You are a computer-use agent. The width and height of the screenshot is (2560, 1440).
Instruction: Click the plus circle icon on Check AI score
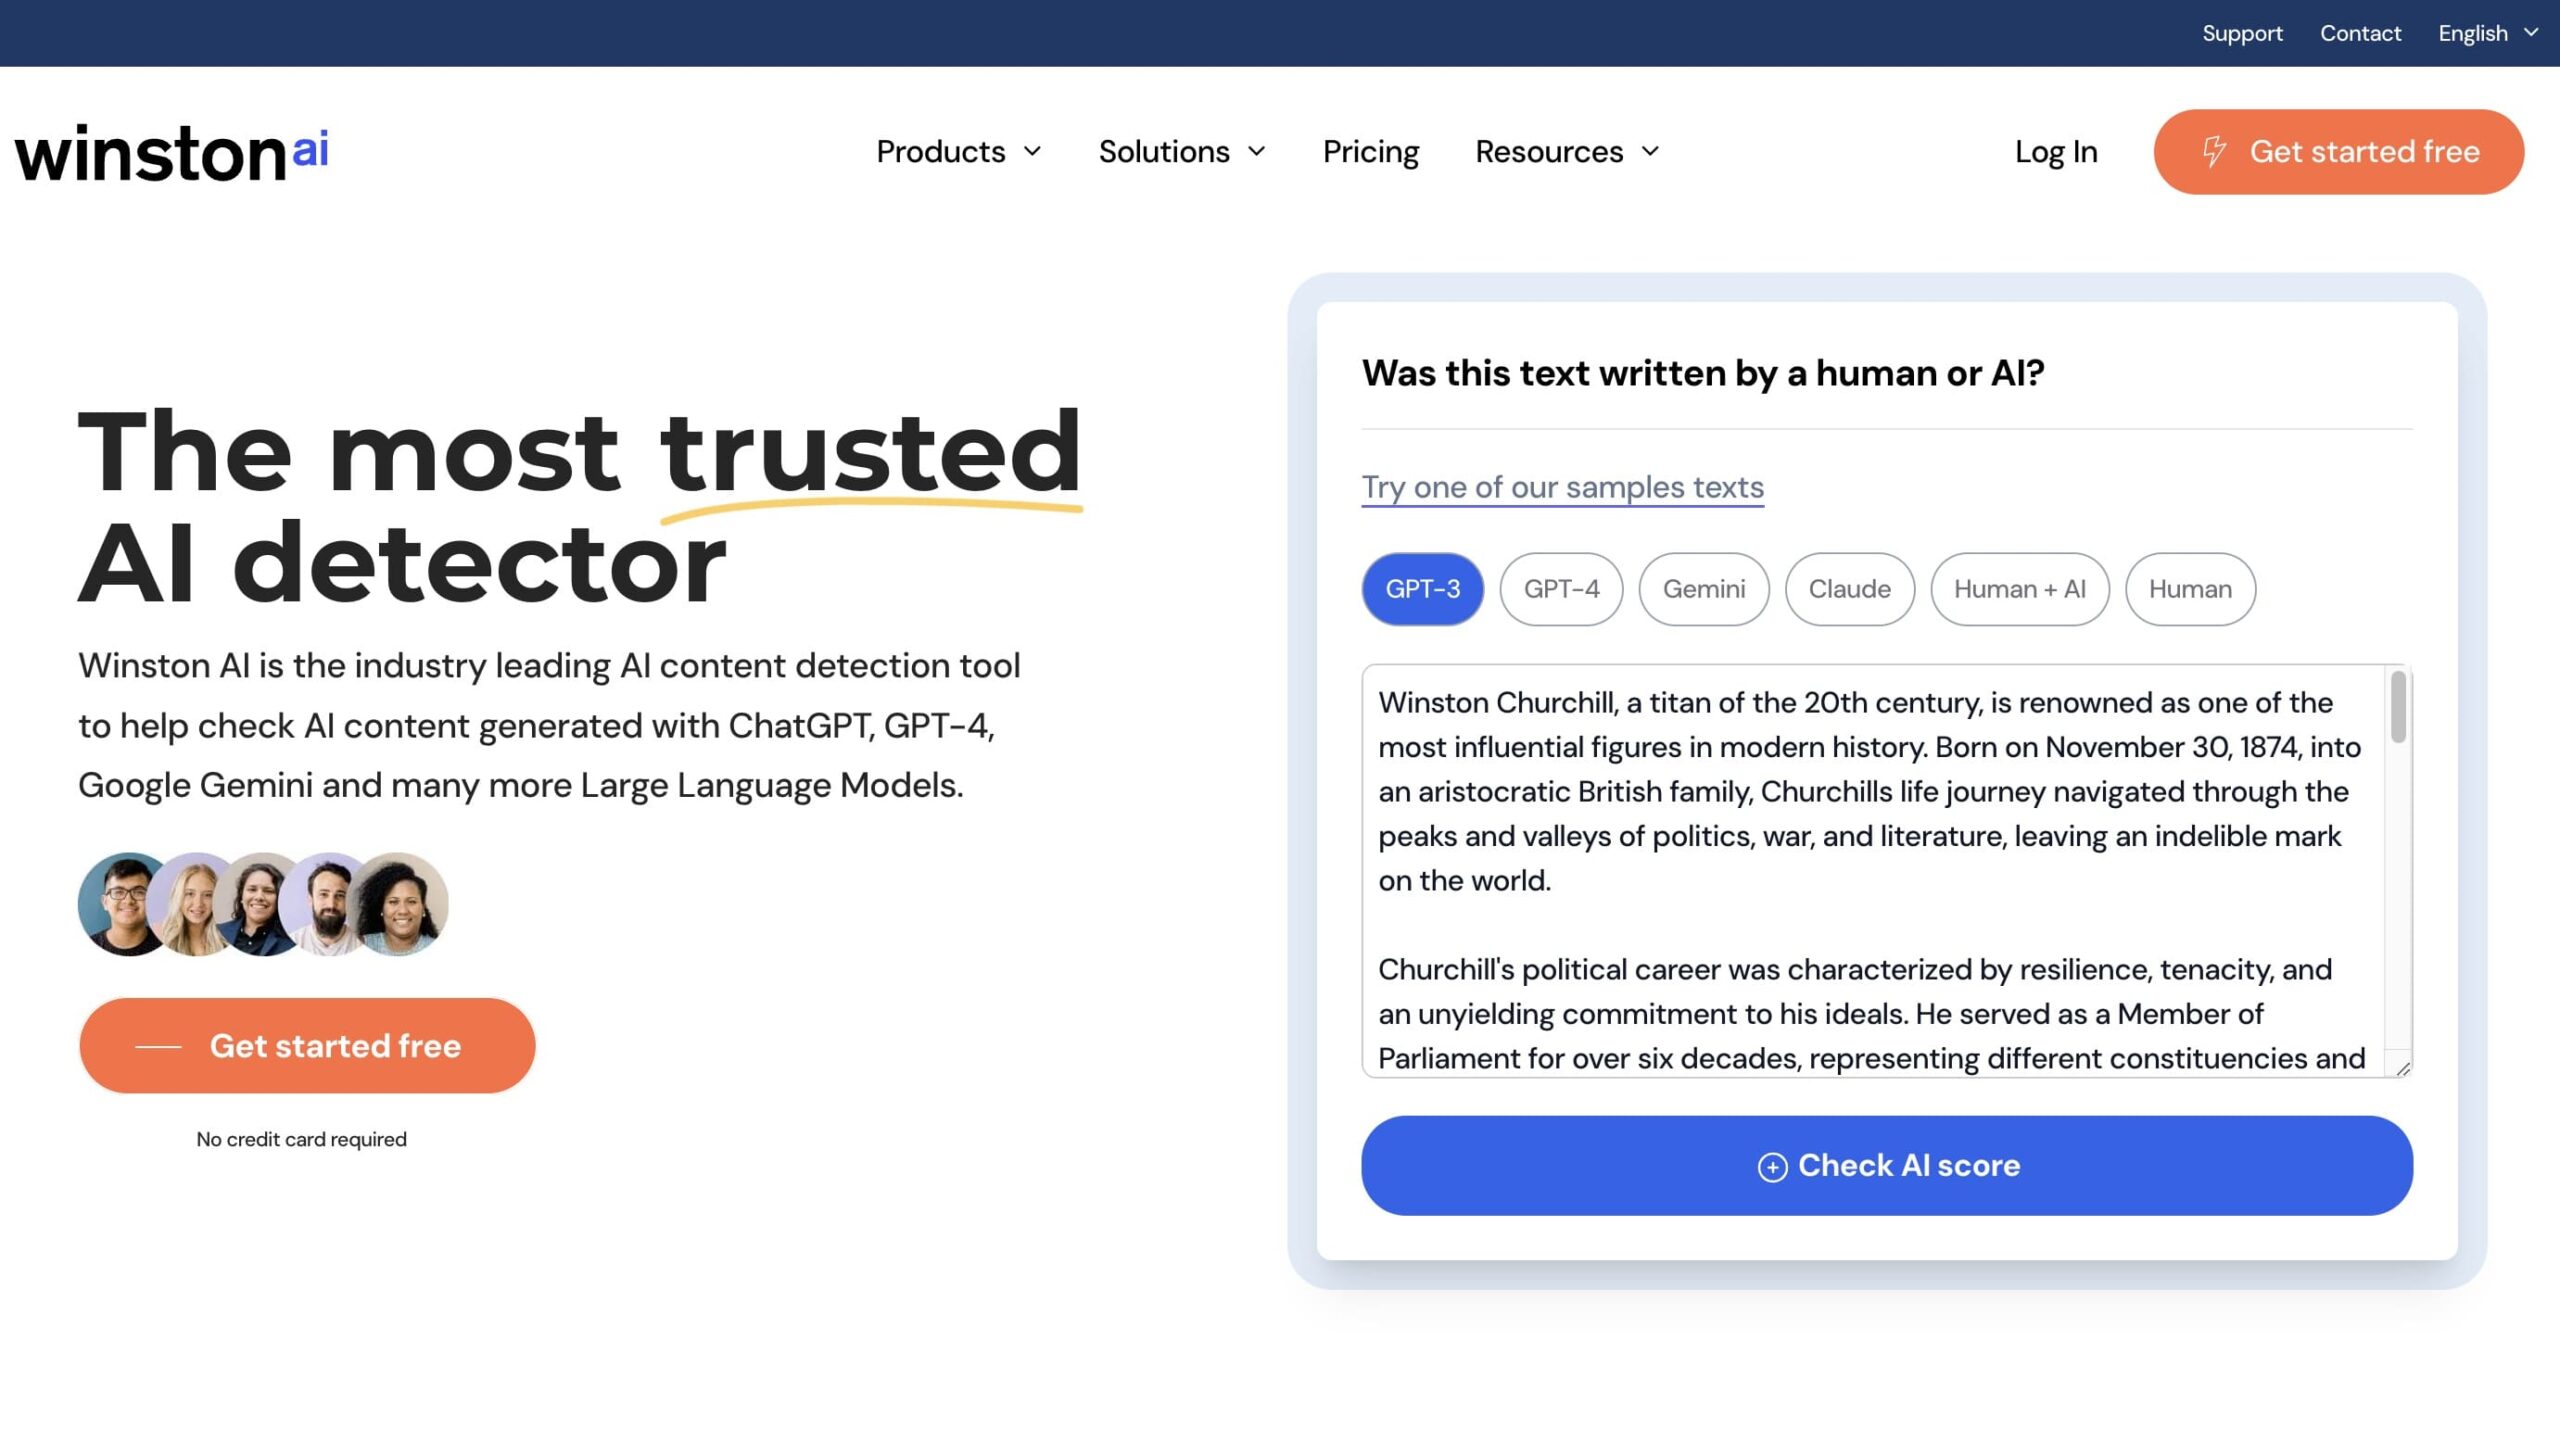click(x=1772, y=1167)
